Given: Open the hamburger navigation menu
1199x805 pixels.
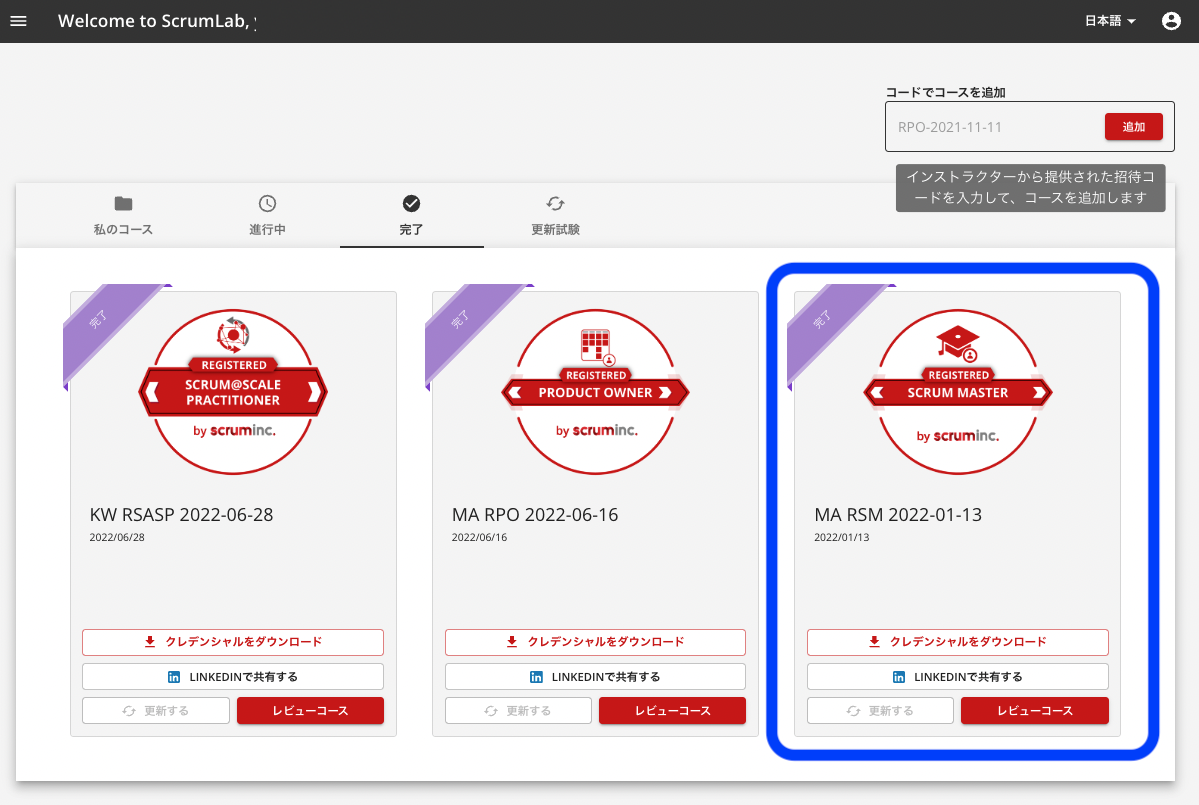Looking at the screenshot, I should click(x=18, y=21).
